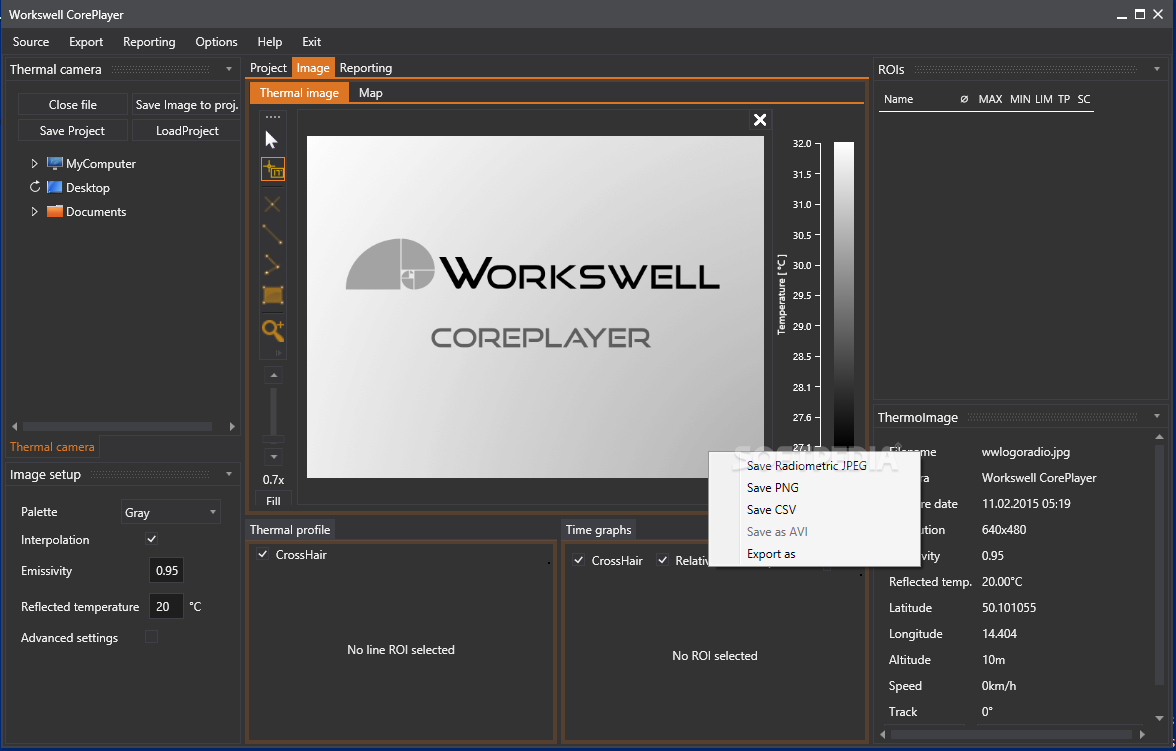Click the grayscale temperature palette bar
1176x751 pixels.
coord(844,296)
